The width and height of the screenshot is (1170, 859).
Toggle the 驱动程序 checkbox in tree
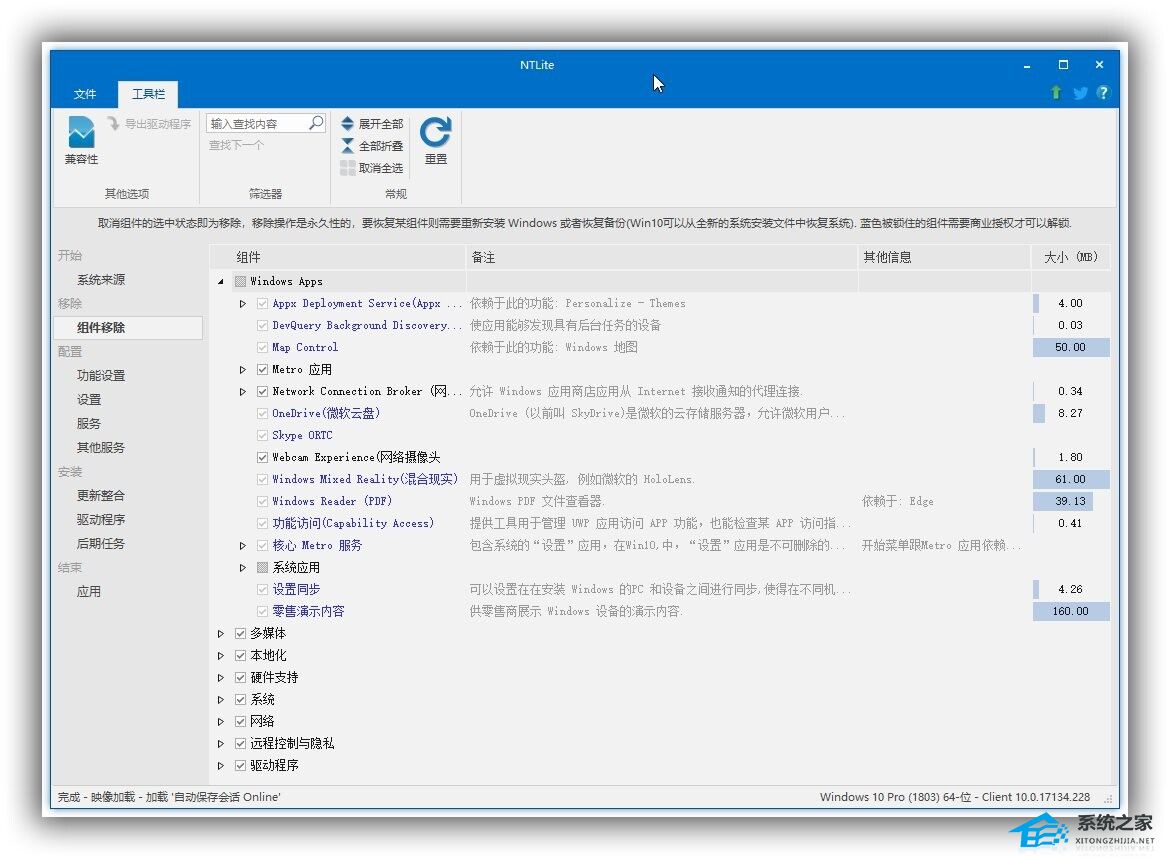240,766
